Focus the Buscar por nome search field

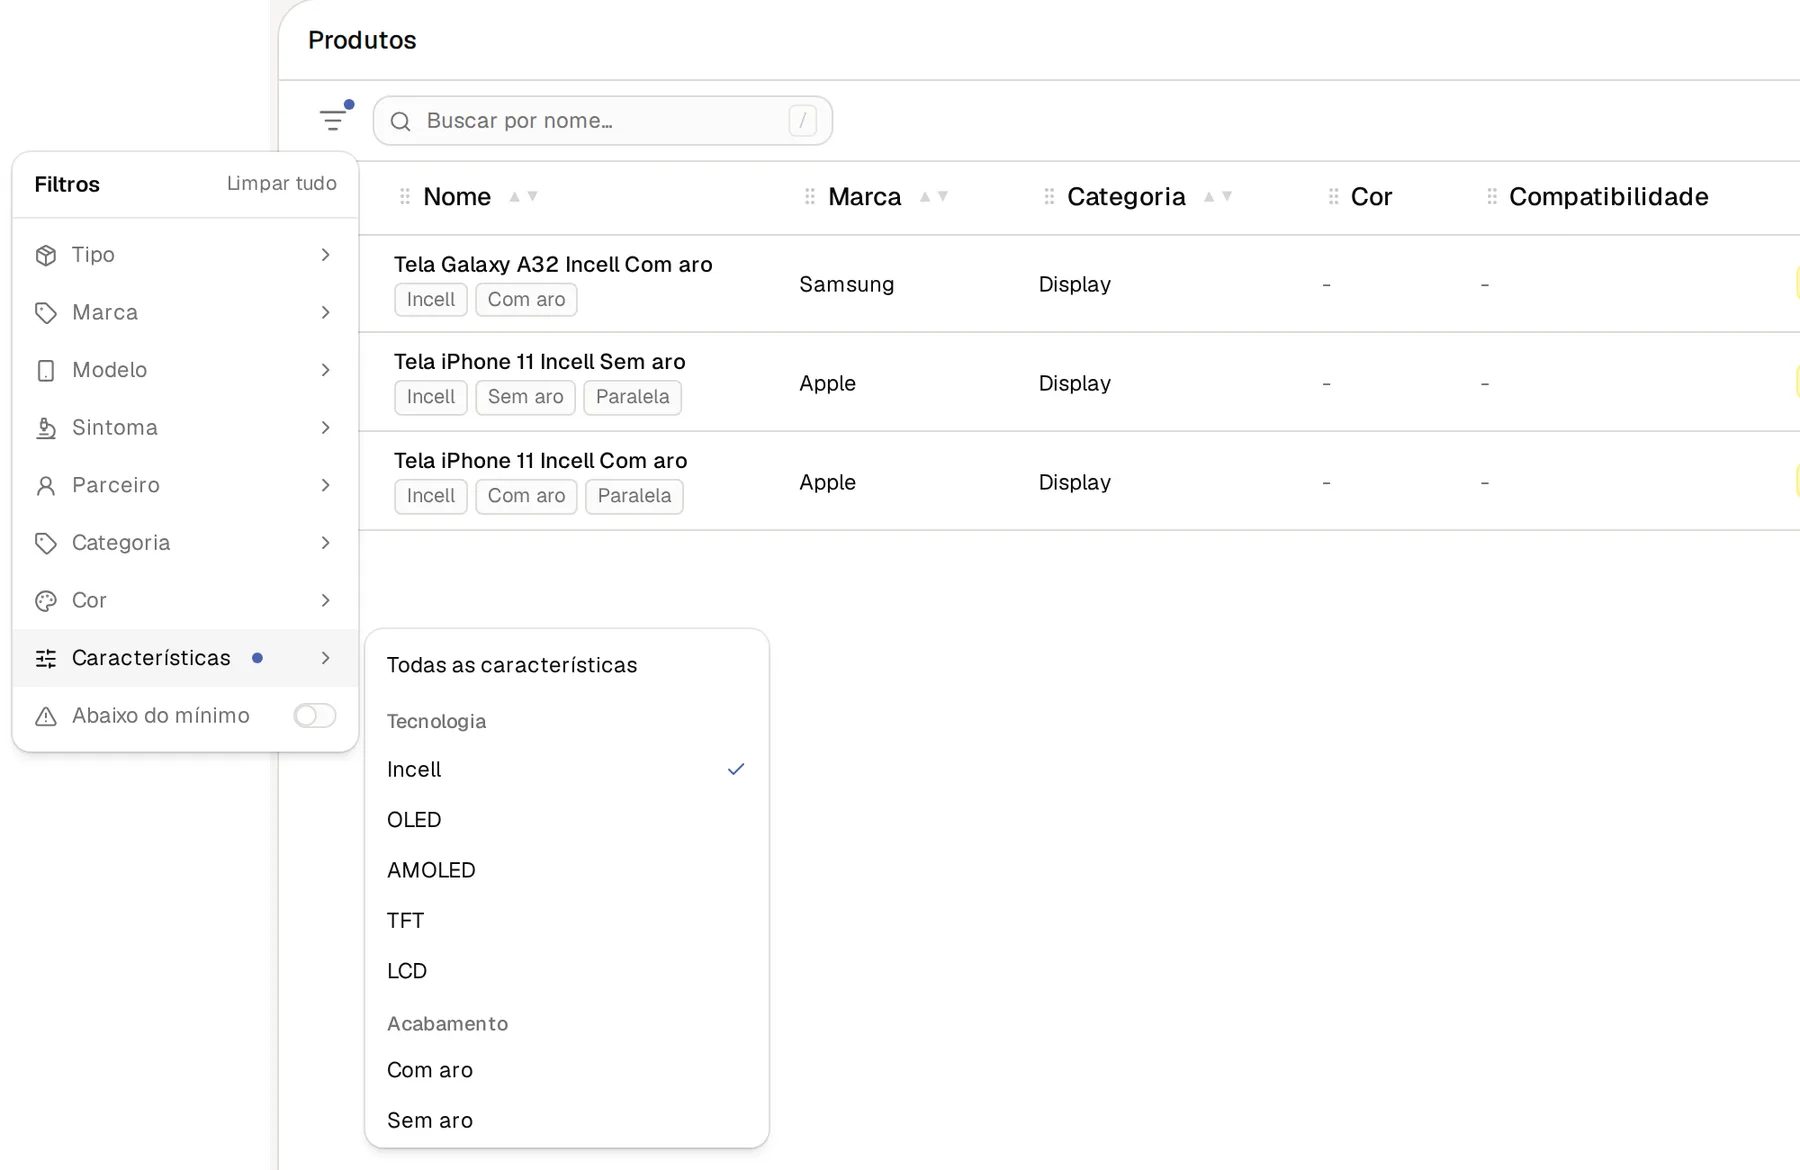[x=603, y=121]
